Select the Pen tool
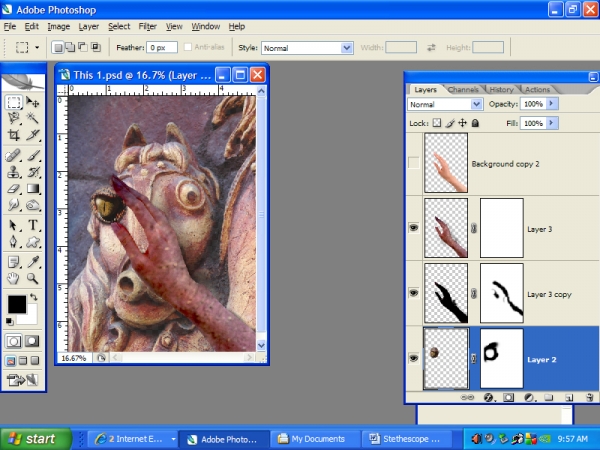This screenshot has height=450, width=600. tap(14, 241)
